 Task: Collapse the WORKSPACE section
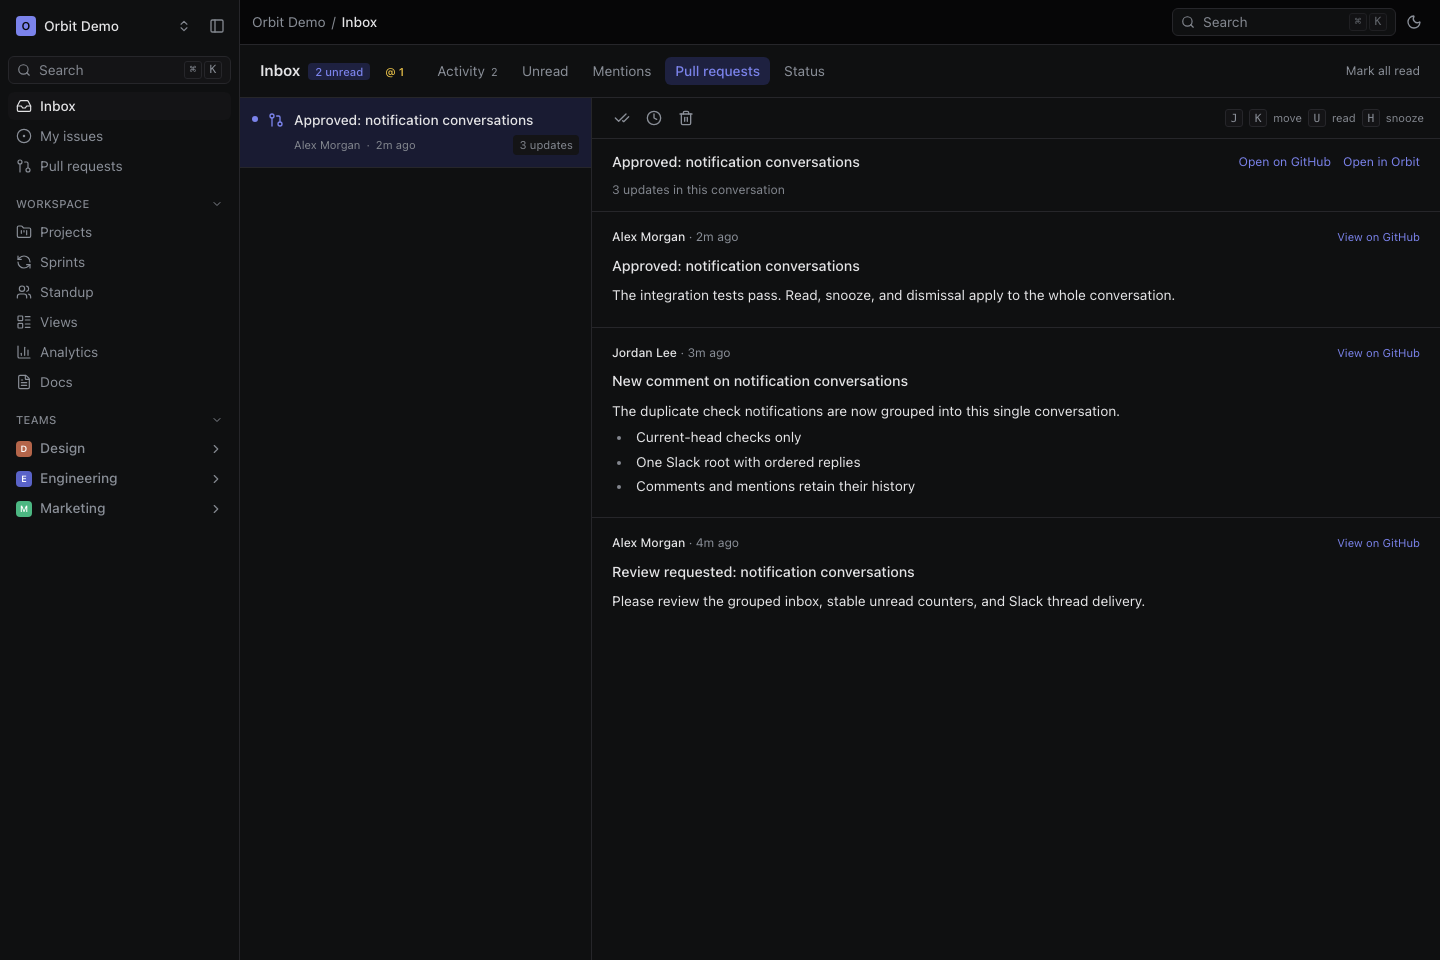(217, 204)
